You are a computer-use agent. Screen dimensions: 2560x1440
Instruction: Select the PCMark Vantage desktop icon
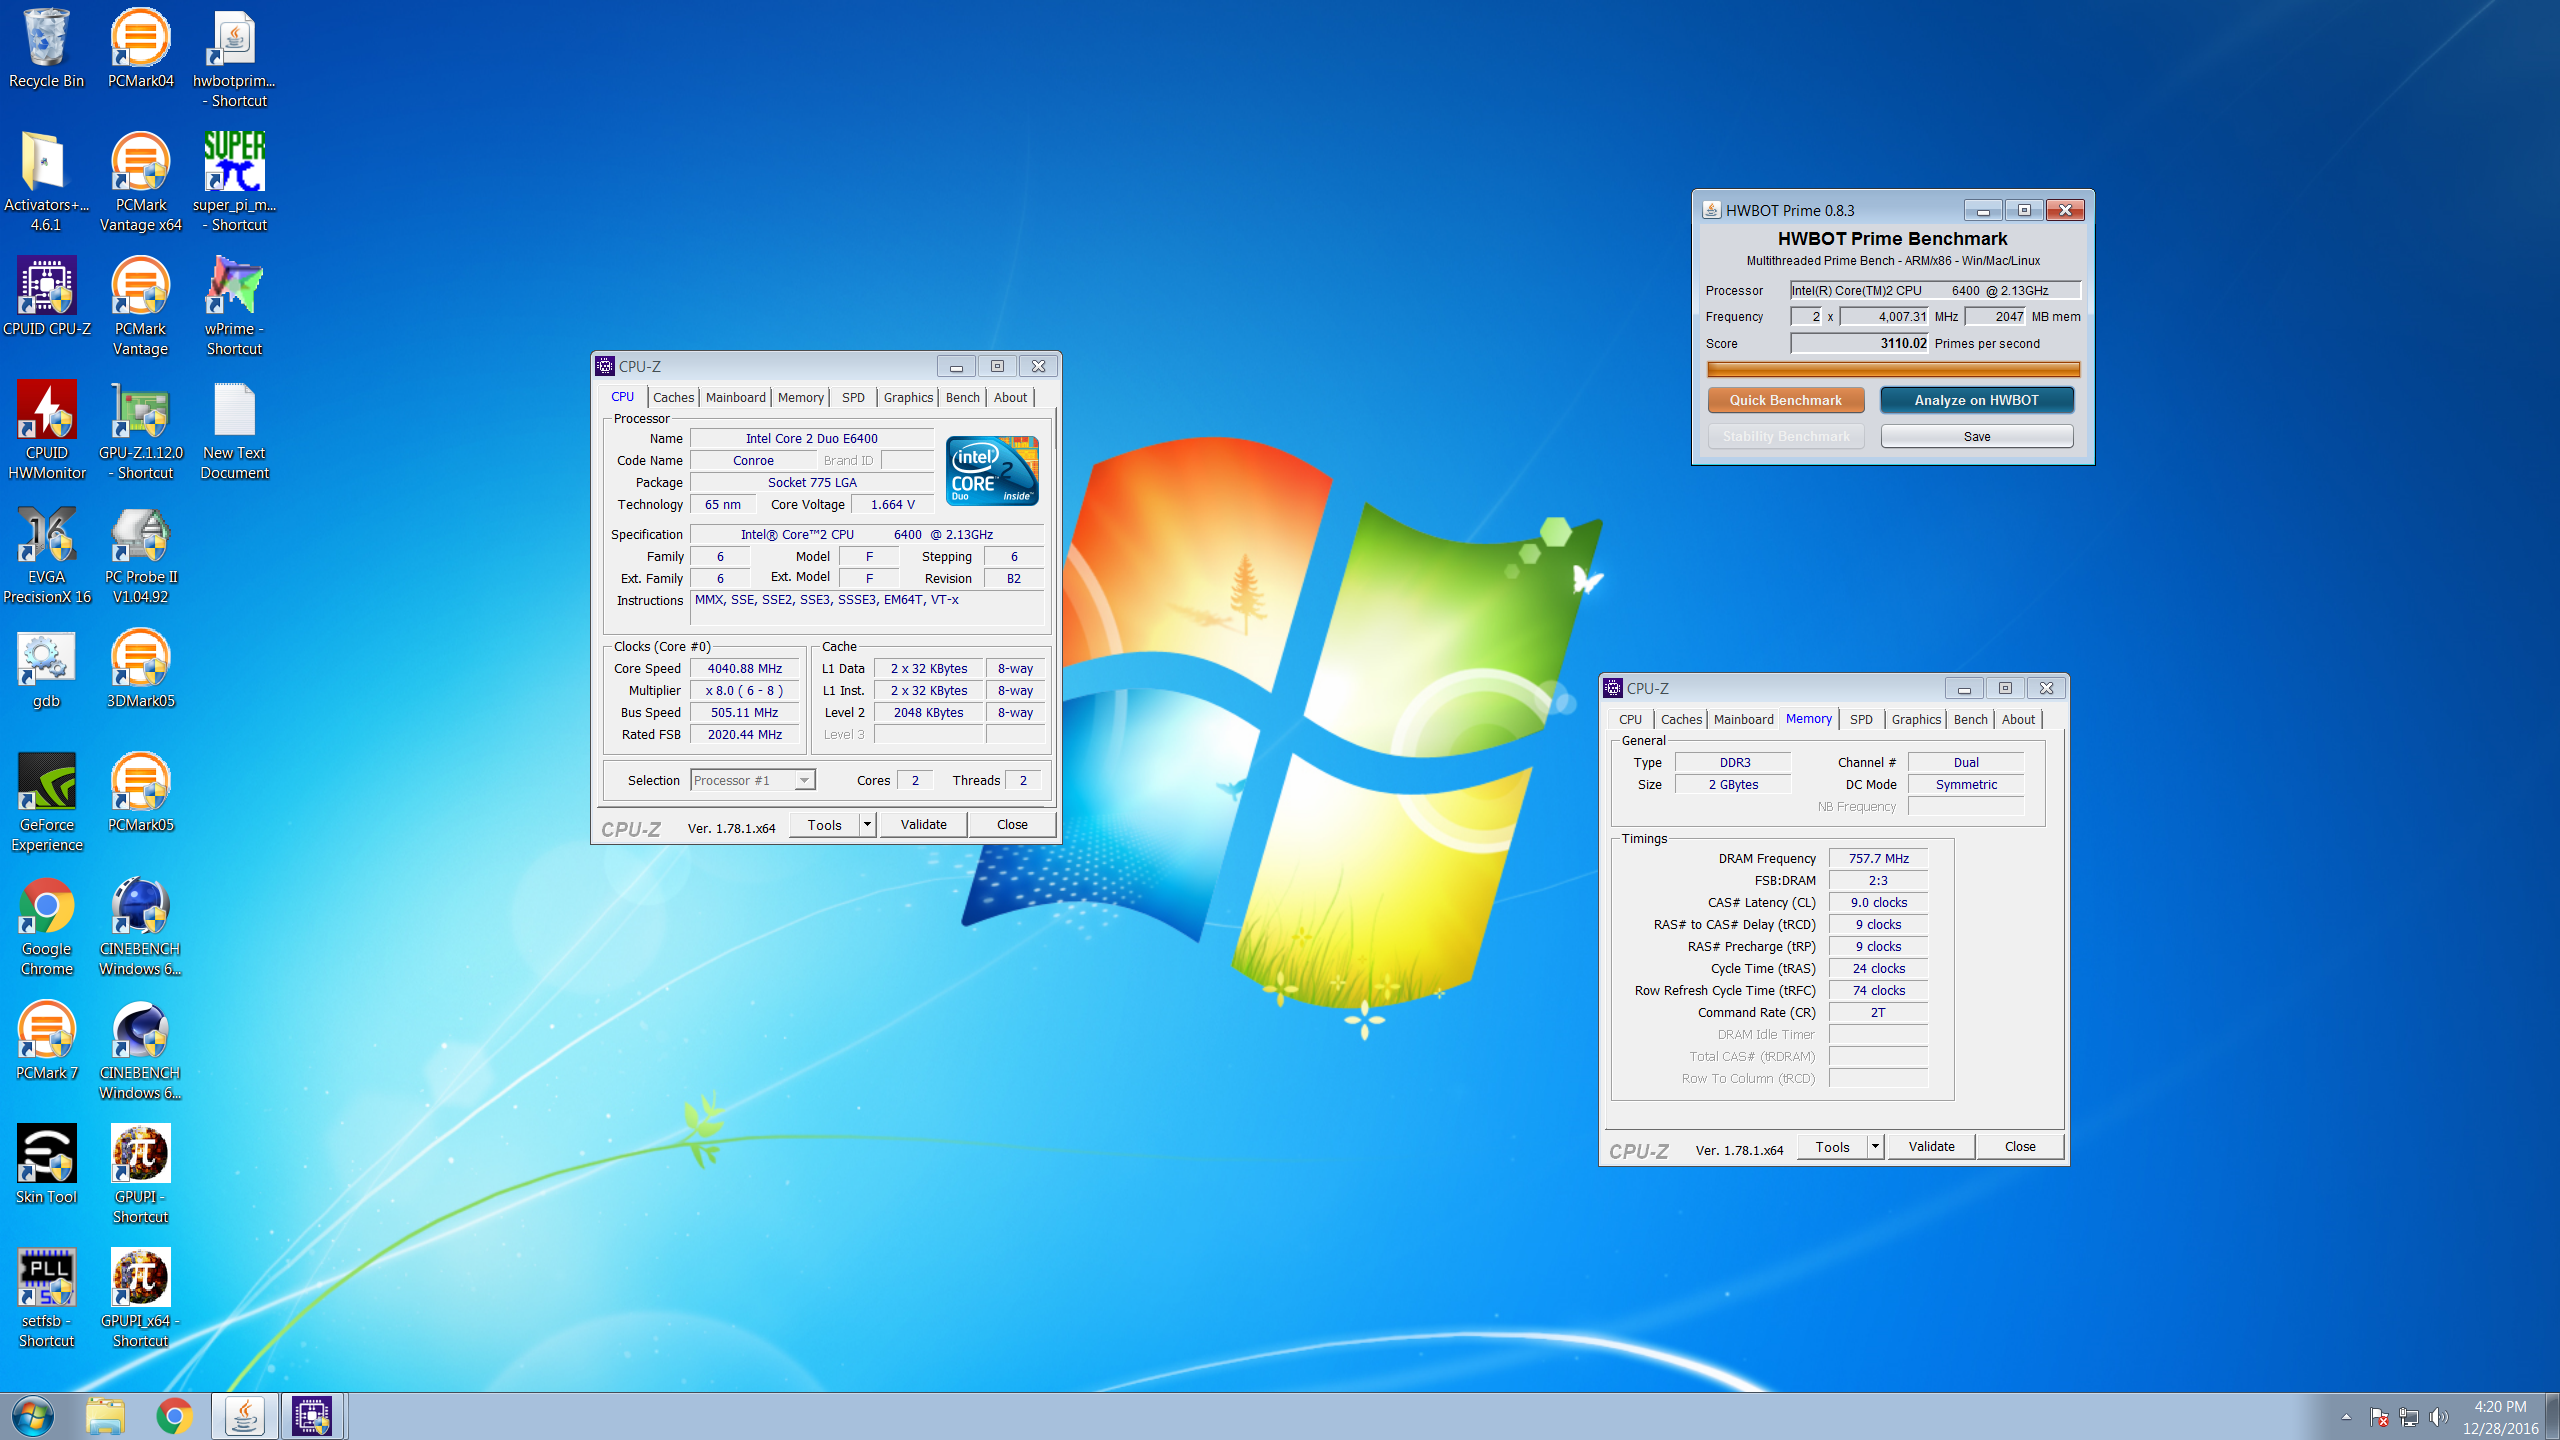tap(140, 306)
